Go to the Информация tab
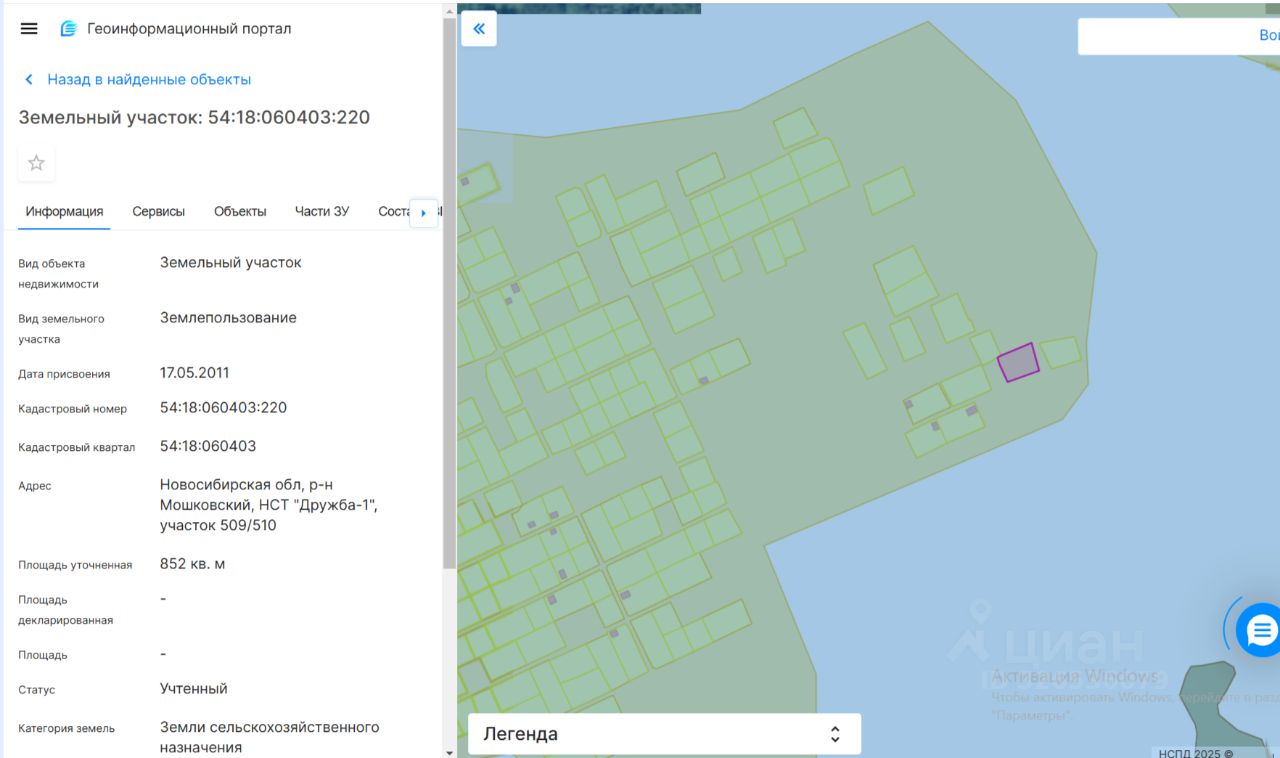 coord(64,212)
